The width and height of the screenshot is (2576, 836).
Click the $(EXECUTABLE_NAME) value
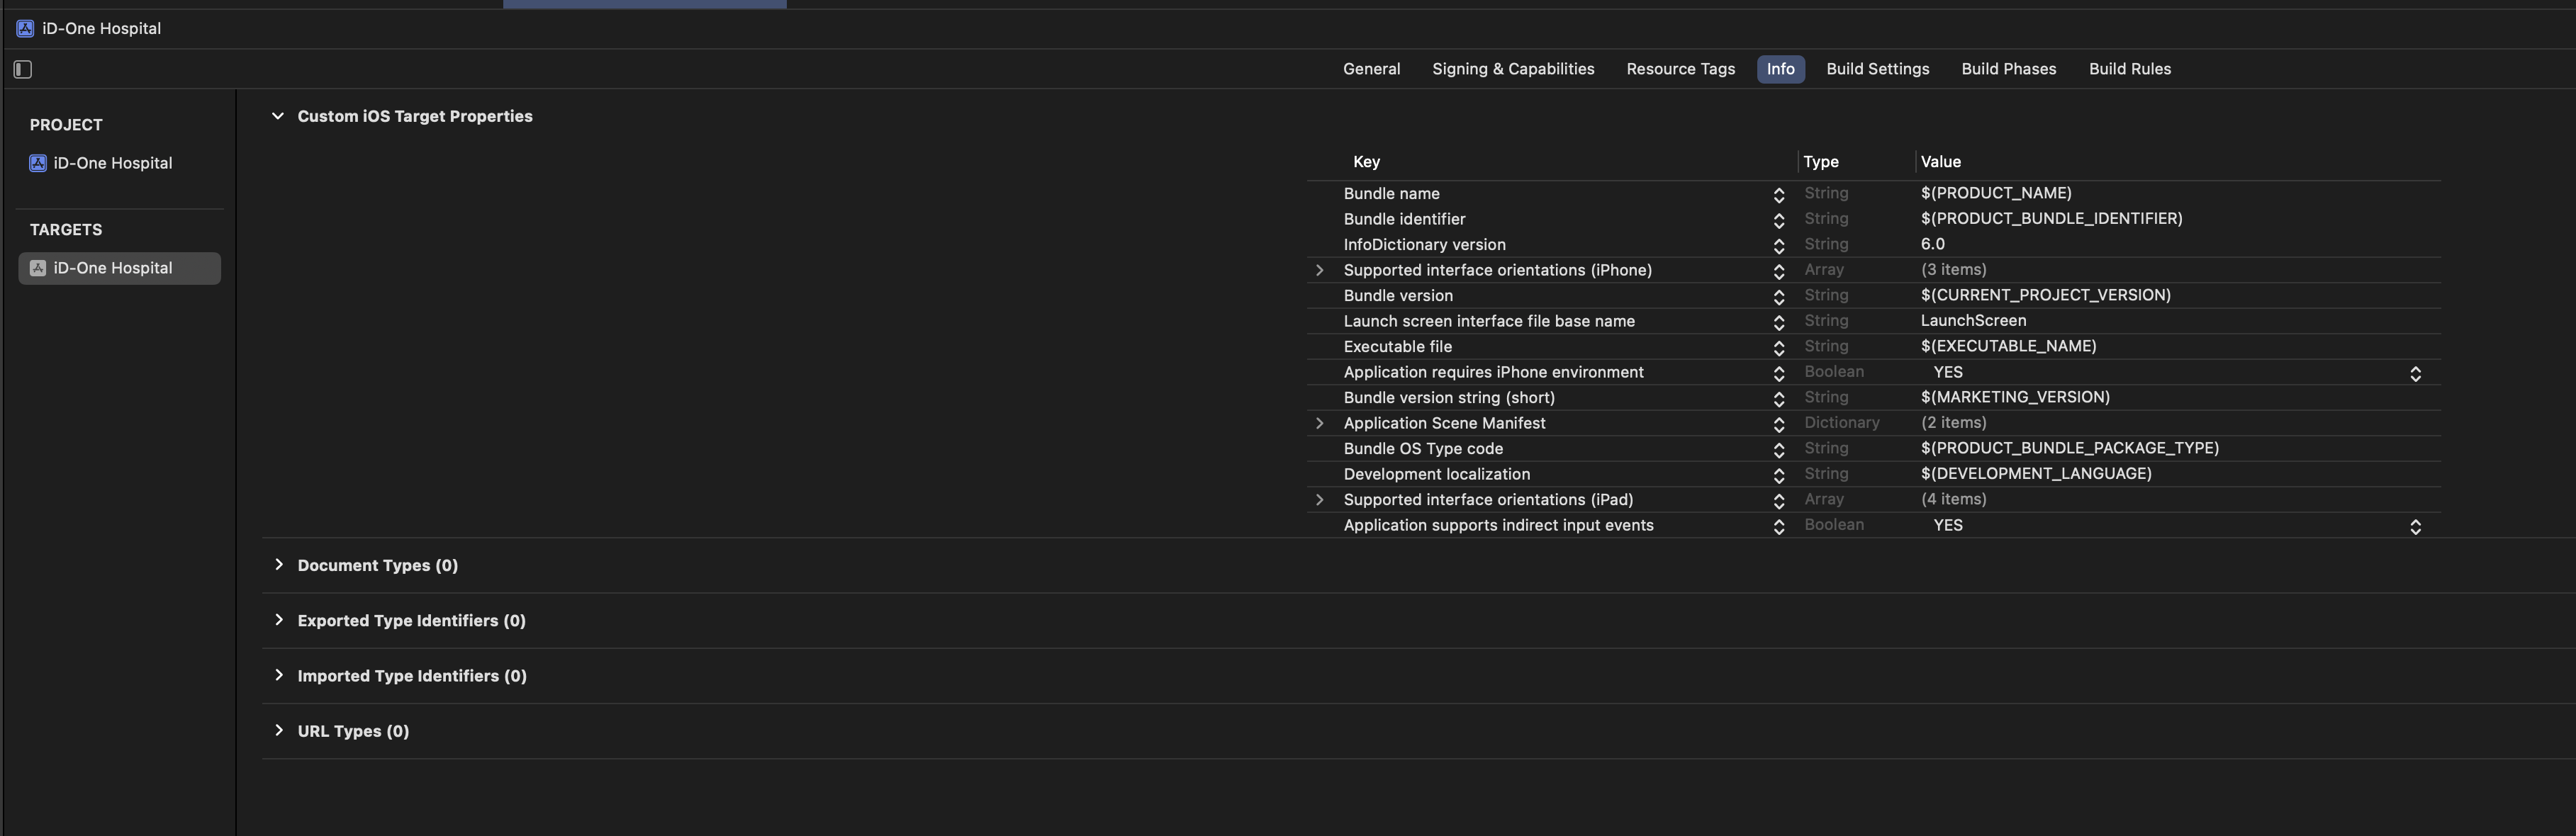(x=2008, y=346)
